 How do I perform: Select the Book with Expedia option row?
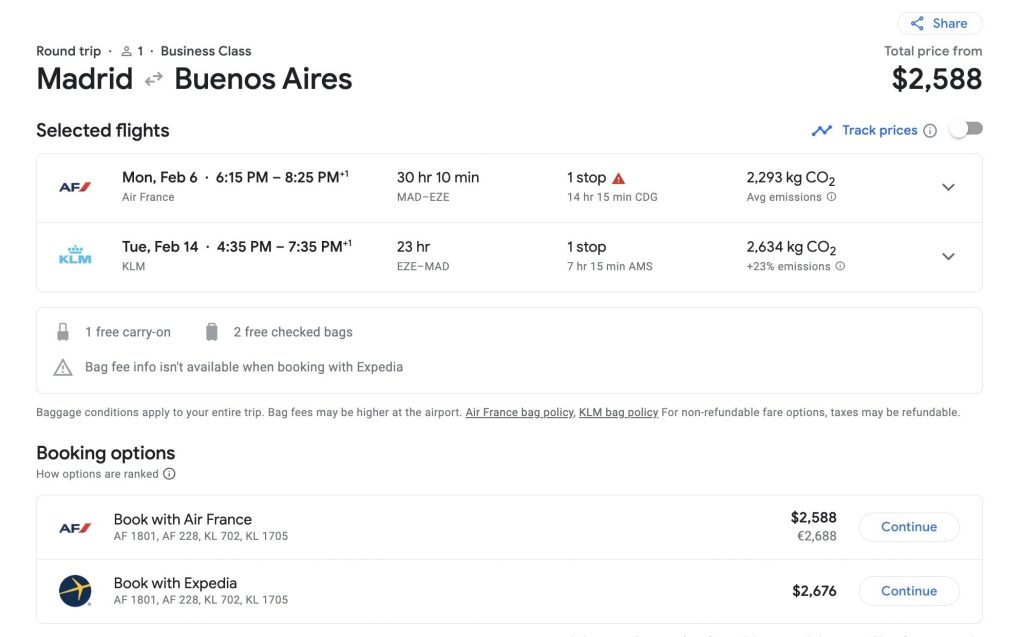tap(509, 591)
